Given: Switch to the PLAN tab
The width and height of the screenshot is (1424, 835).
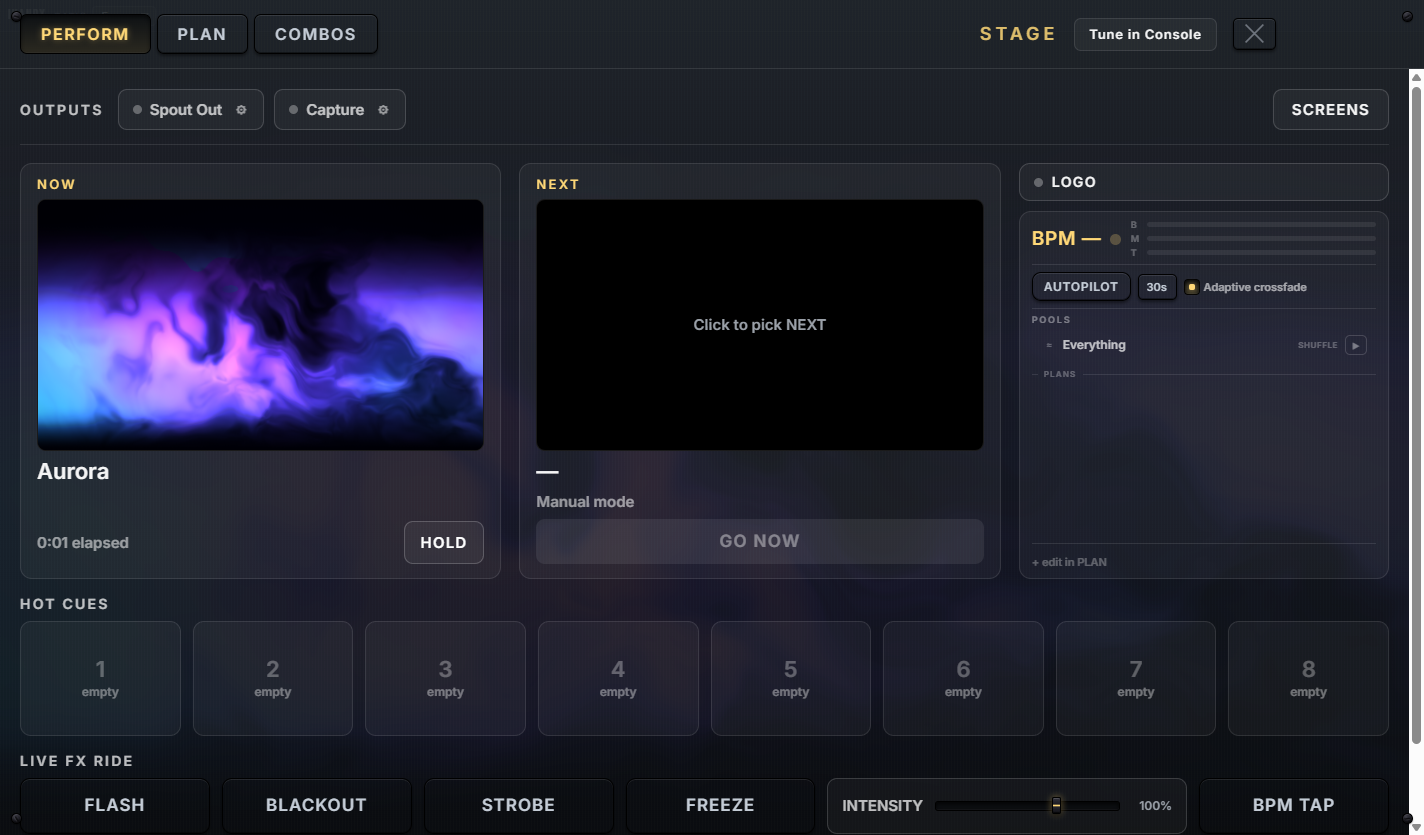Looking at the screenshot, I should pyautogui.click(x=202, y=34).
